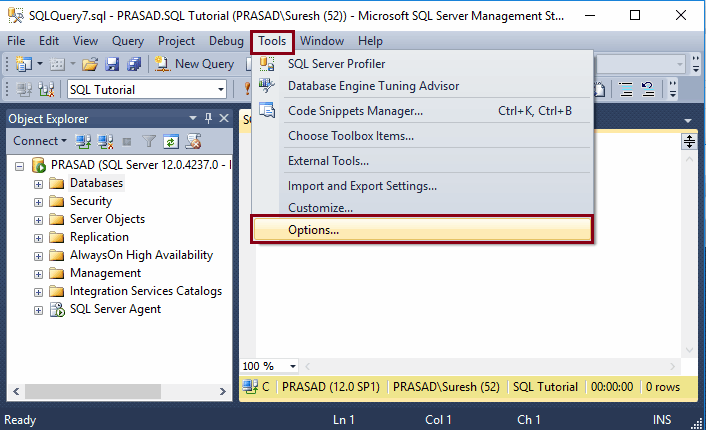Click the Stop square icon in Object Explorer
706x430 pixels.
[127, 142]
